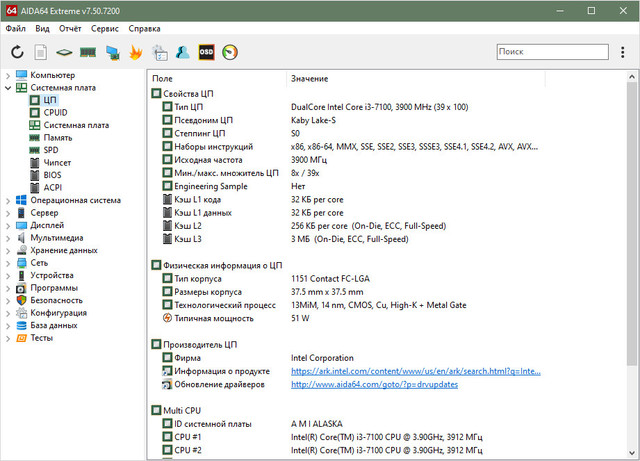The image size is (640, 461).
Task: Click the monitor diagnostics toolbar icon
Action: 112,52
